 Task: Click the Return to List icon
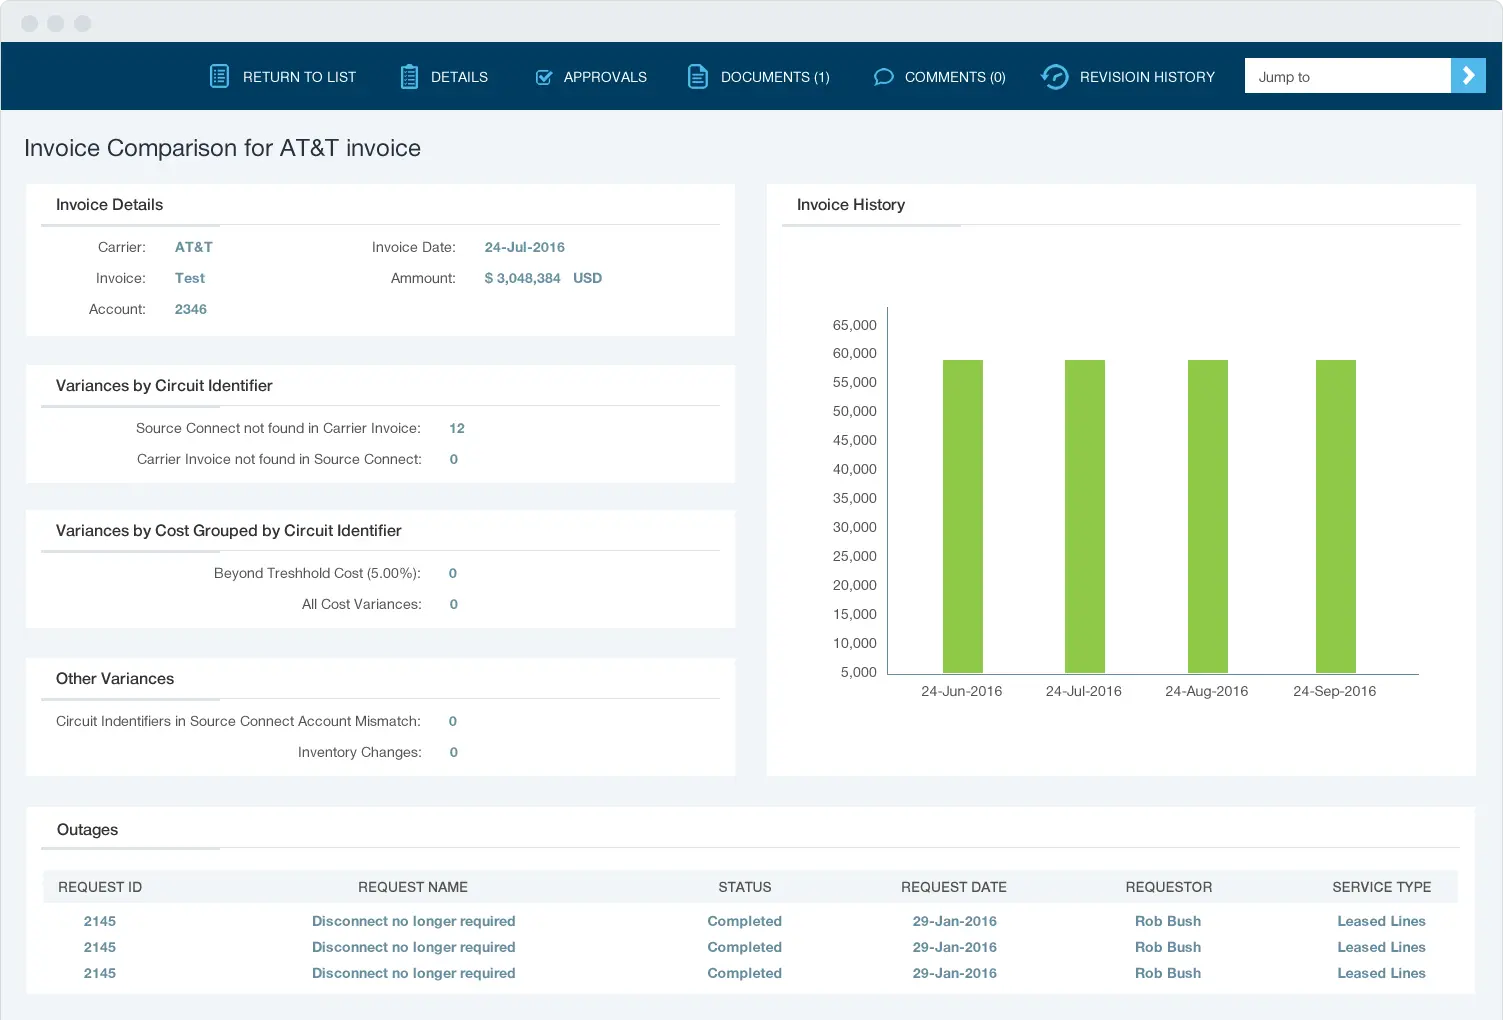[219, 76]
